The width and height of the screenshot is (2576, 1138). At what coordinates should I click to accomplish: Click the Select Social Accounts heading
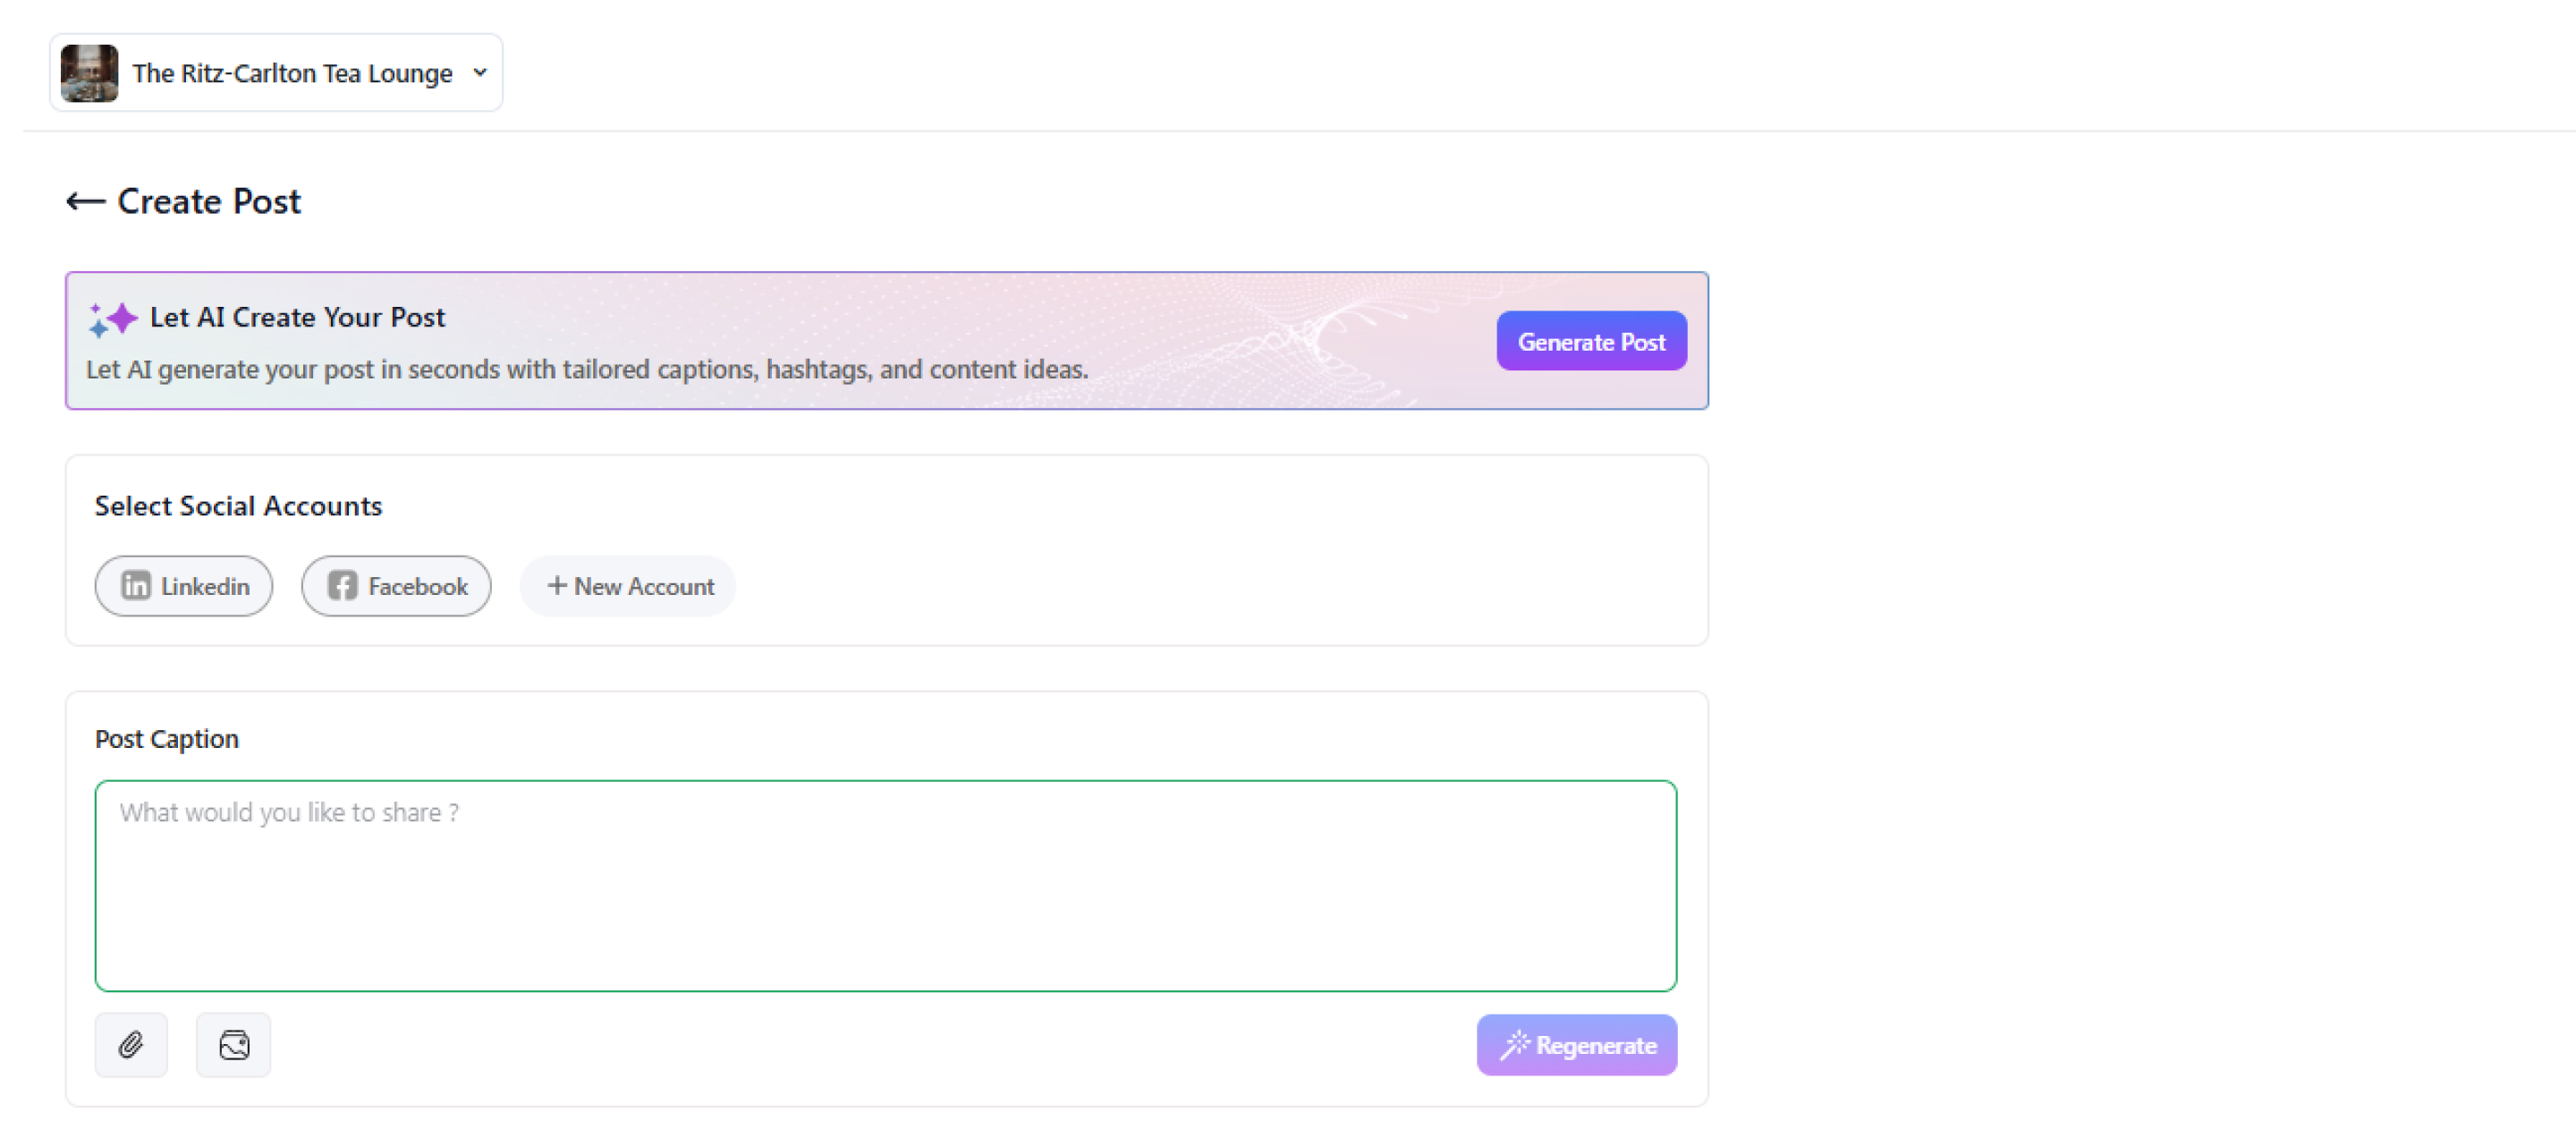pos(238,506)
